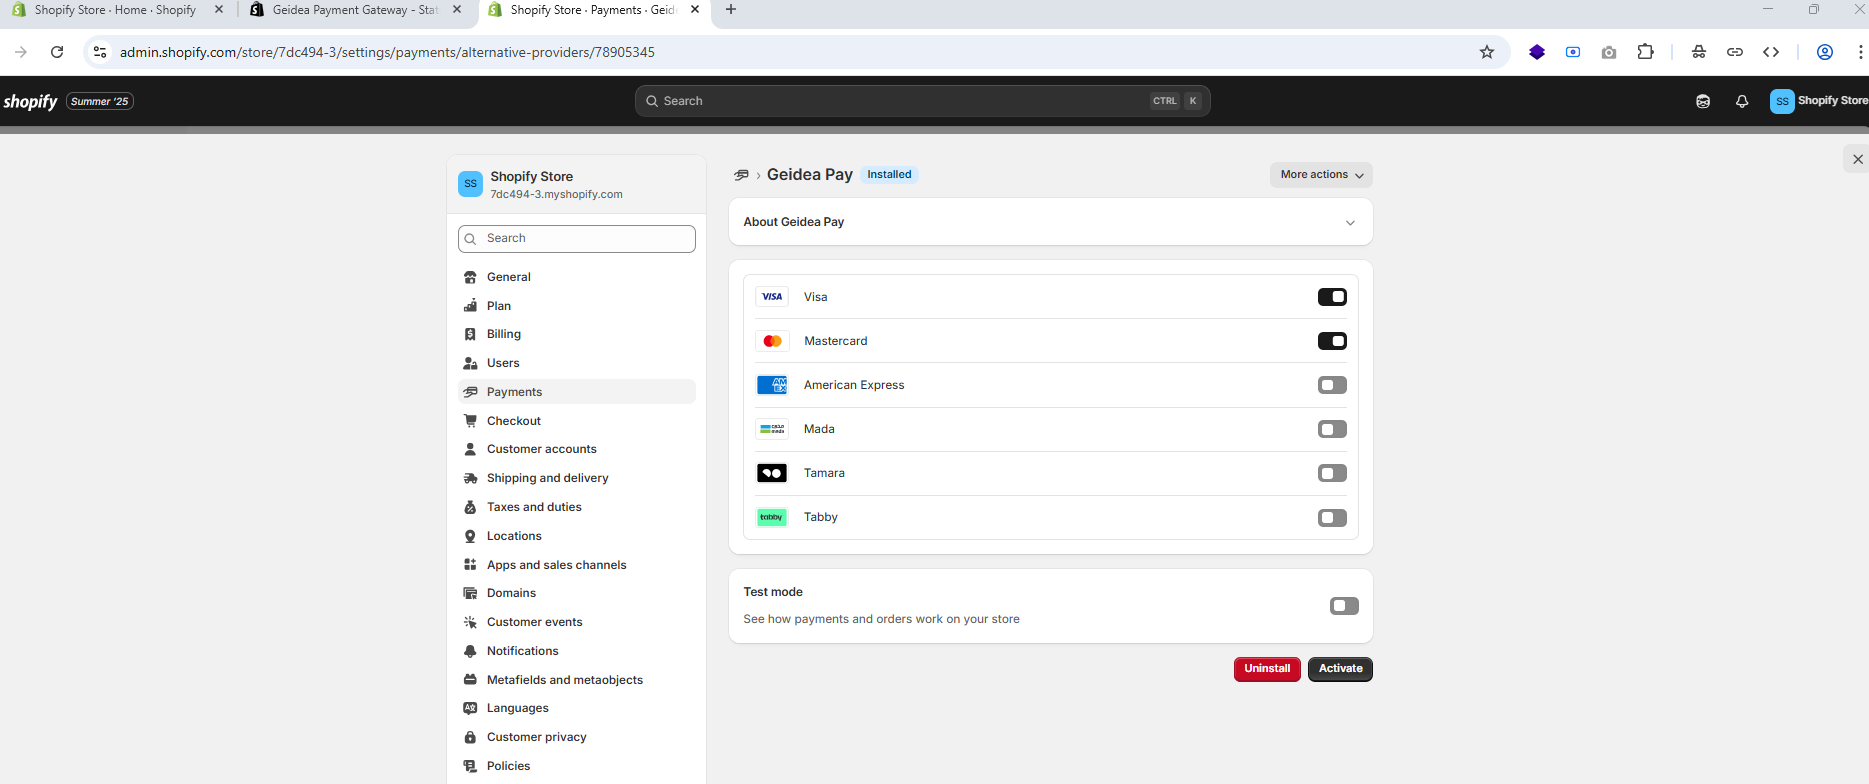
Task: Disable the Visa payment toggle
Action: pyautogui.click(x=1332, y=297)
